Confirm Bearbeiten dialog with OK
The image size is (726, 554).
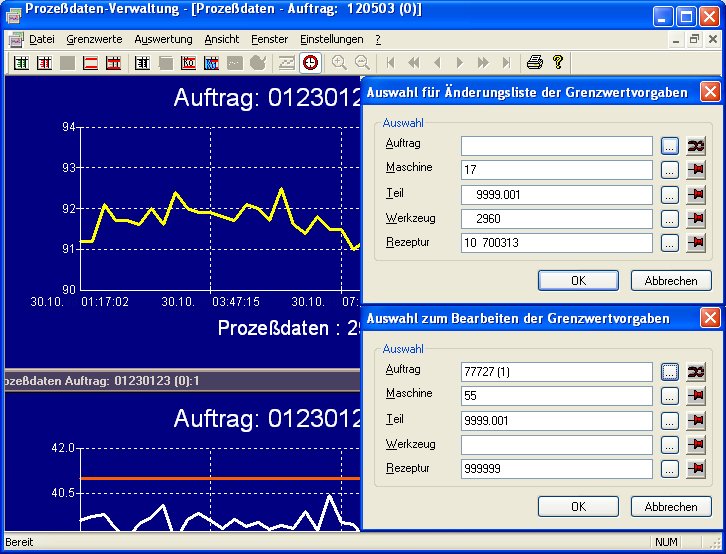click(x=578, y=507)
